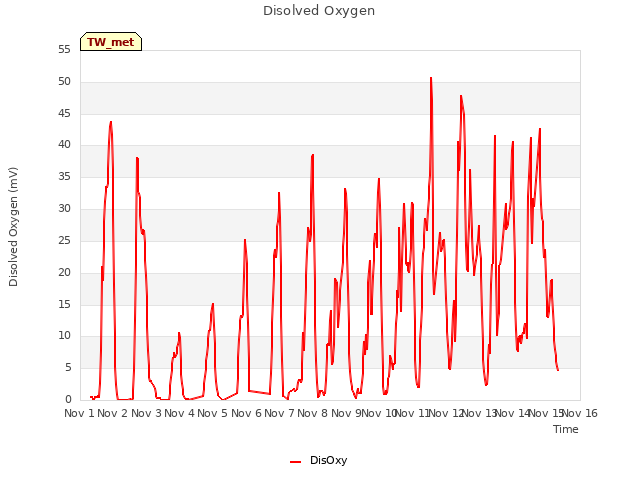Click the x-axis tick label Nov 4

click(179, 413)
